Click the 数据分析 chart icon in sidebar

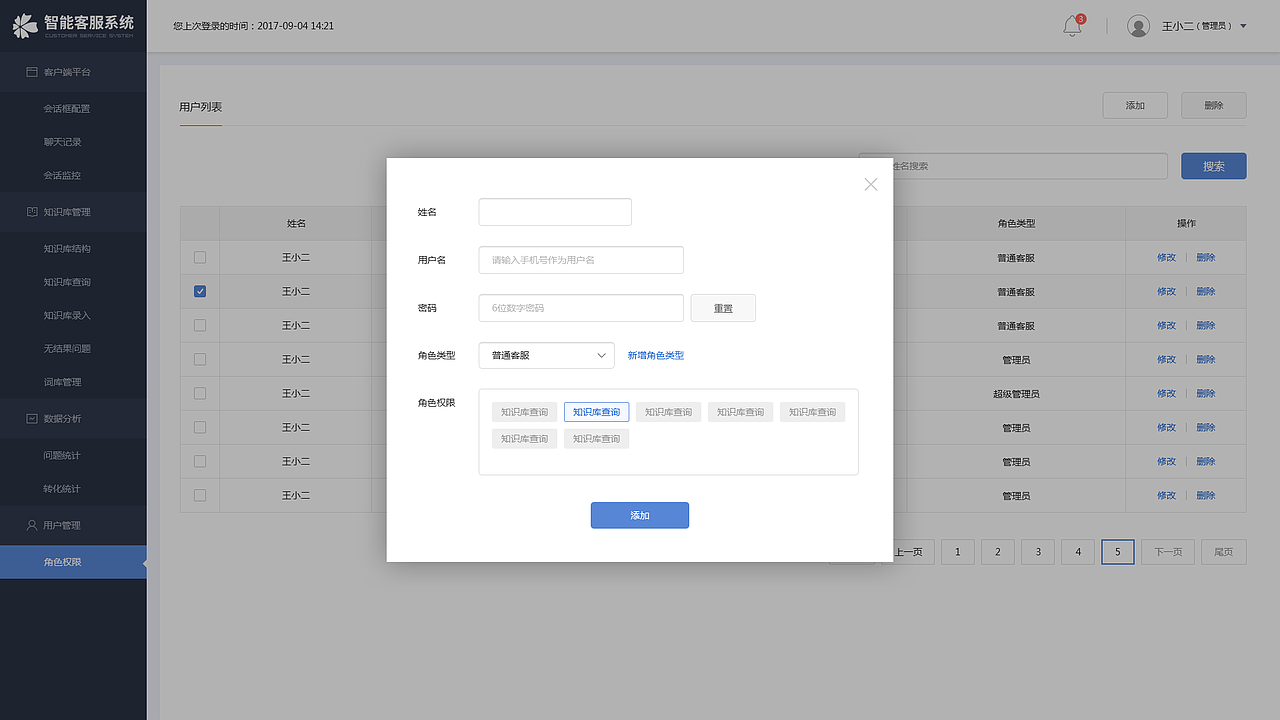[32, 418]
